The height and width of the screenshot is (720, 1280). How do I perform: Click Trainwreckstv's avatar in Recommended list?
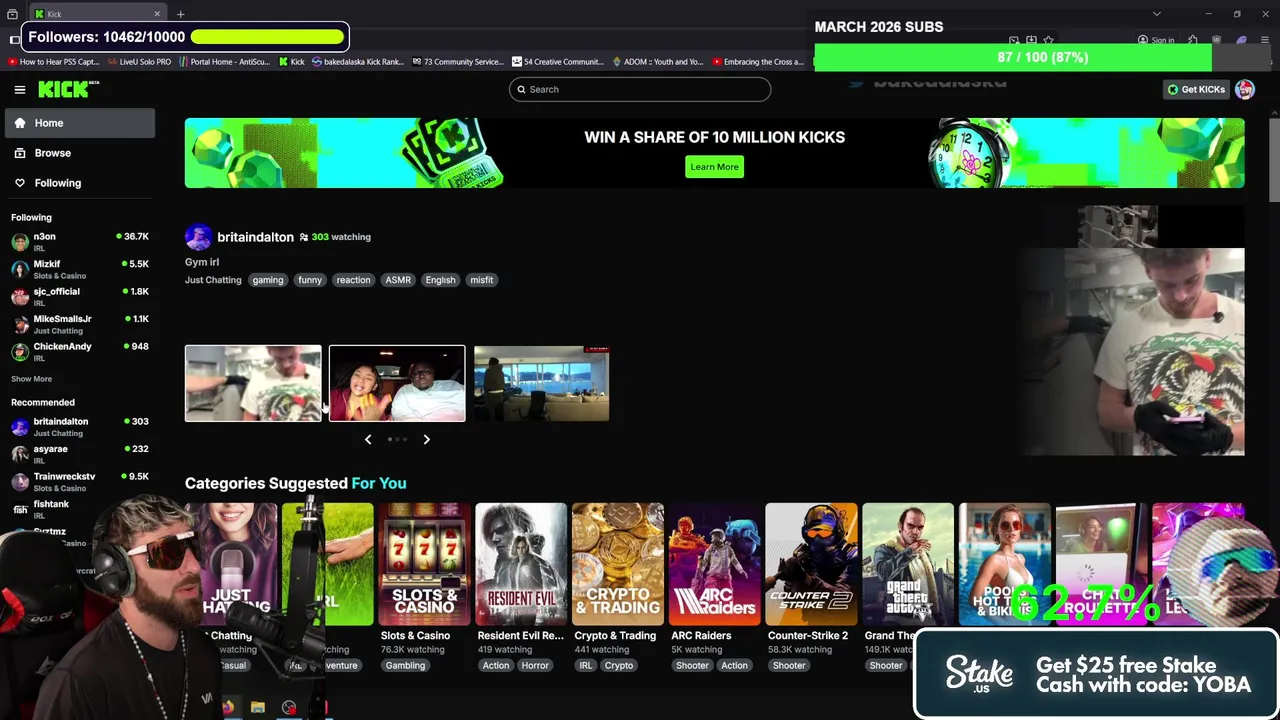(20, 482)
